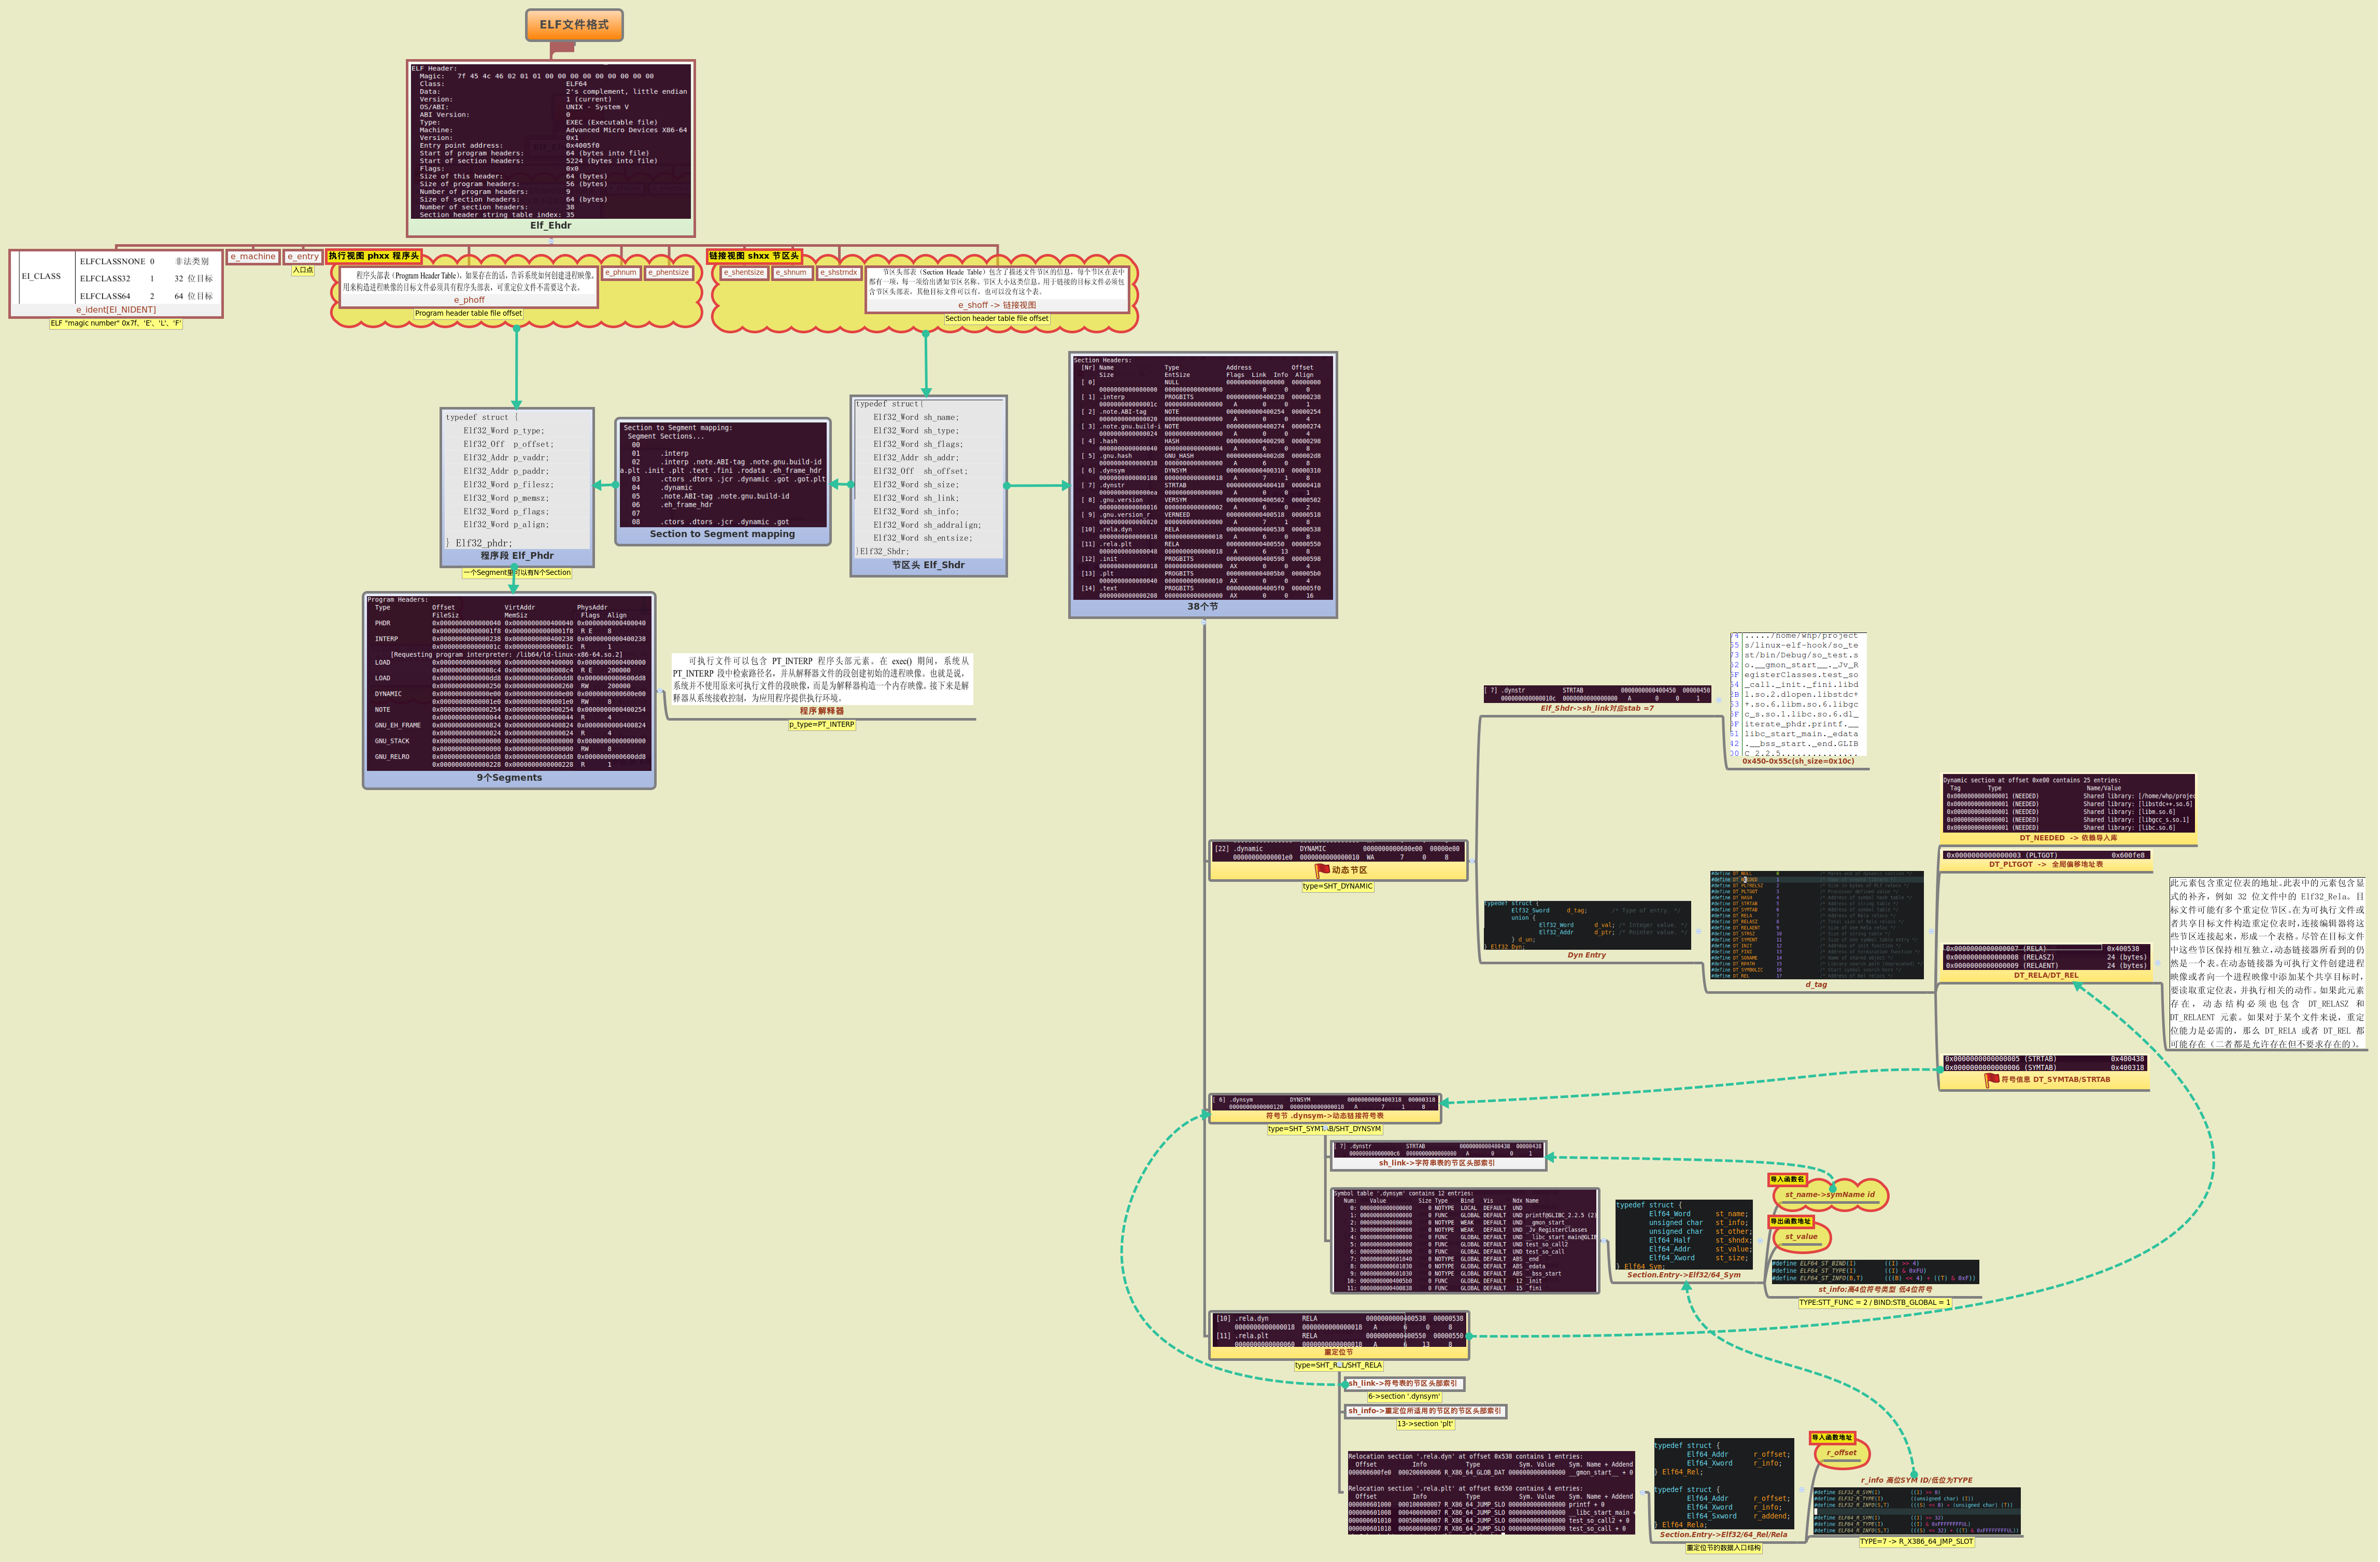
Task: Click the ELF magic number note
Action: pyautogui.click(x=116, y=323)
